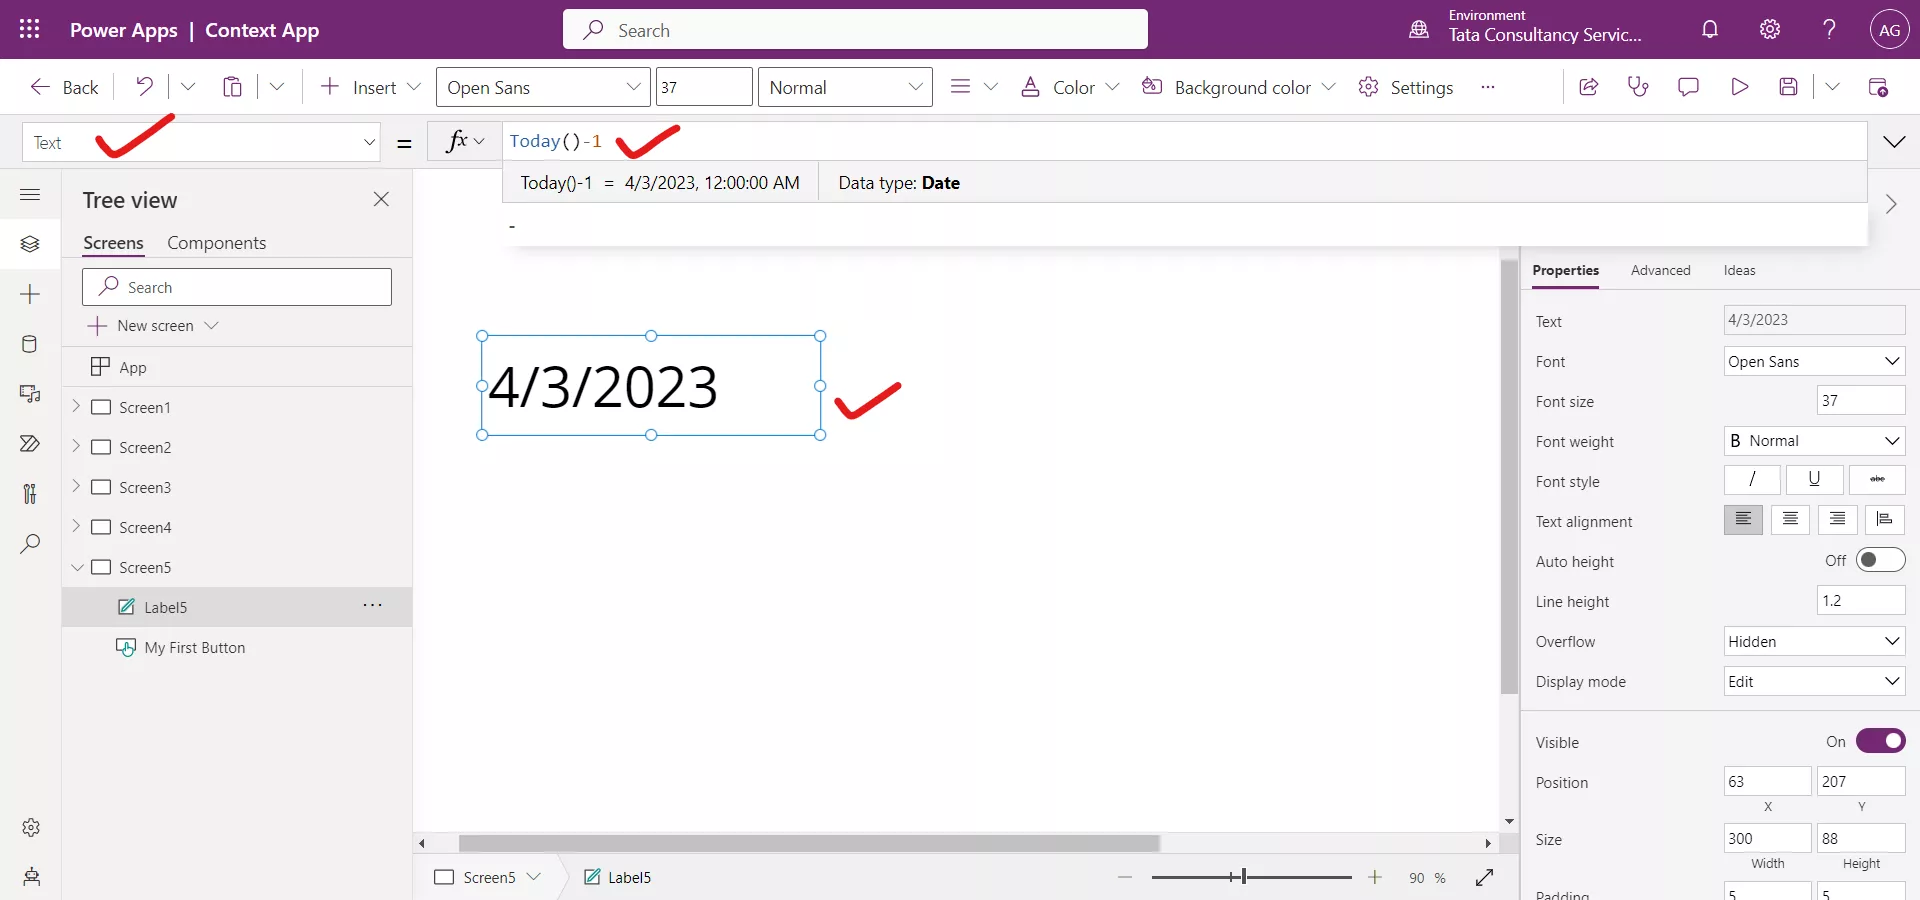Open Comments

(1688, 87)
